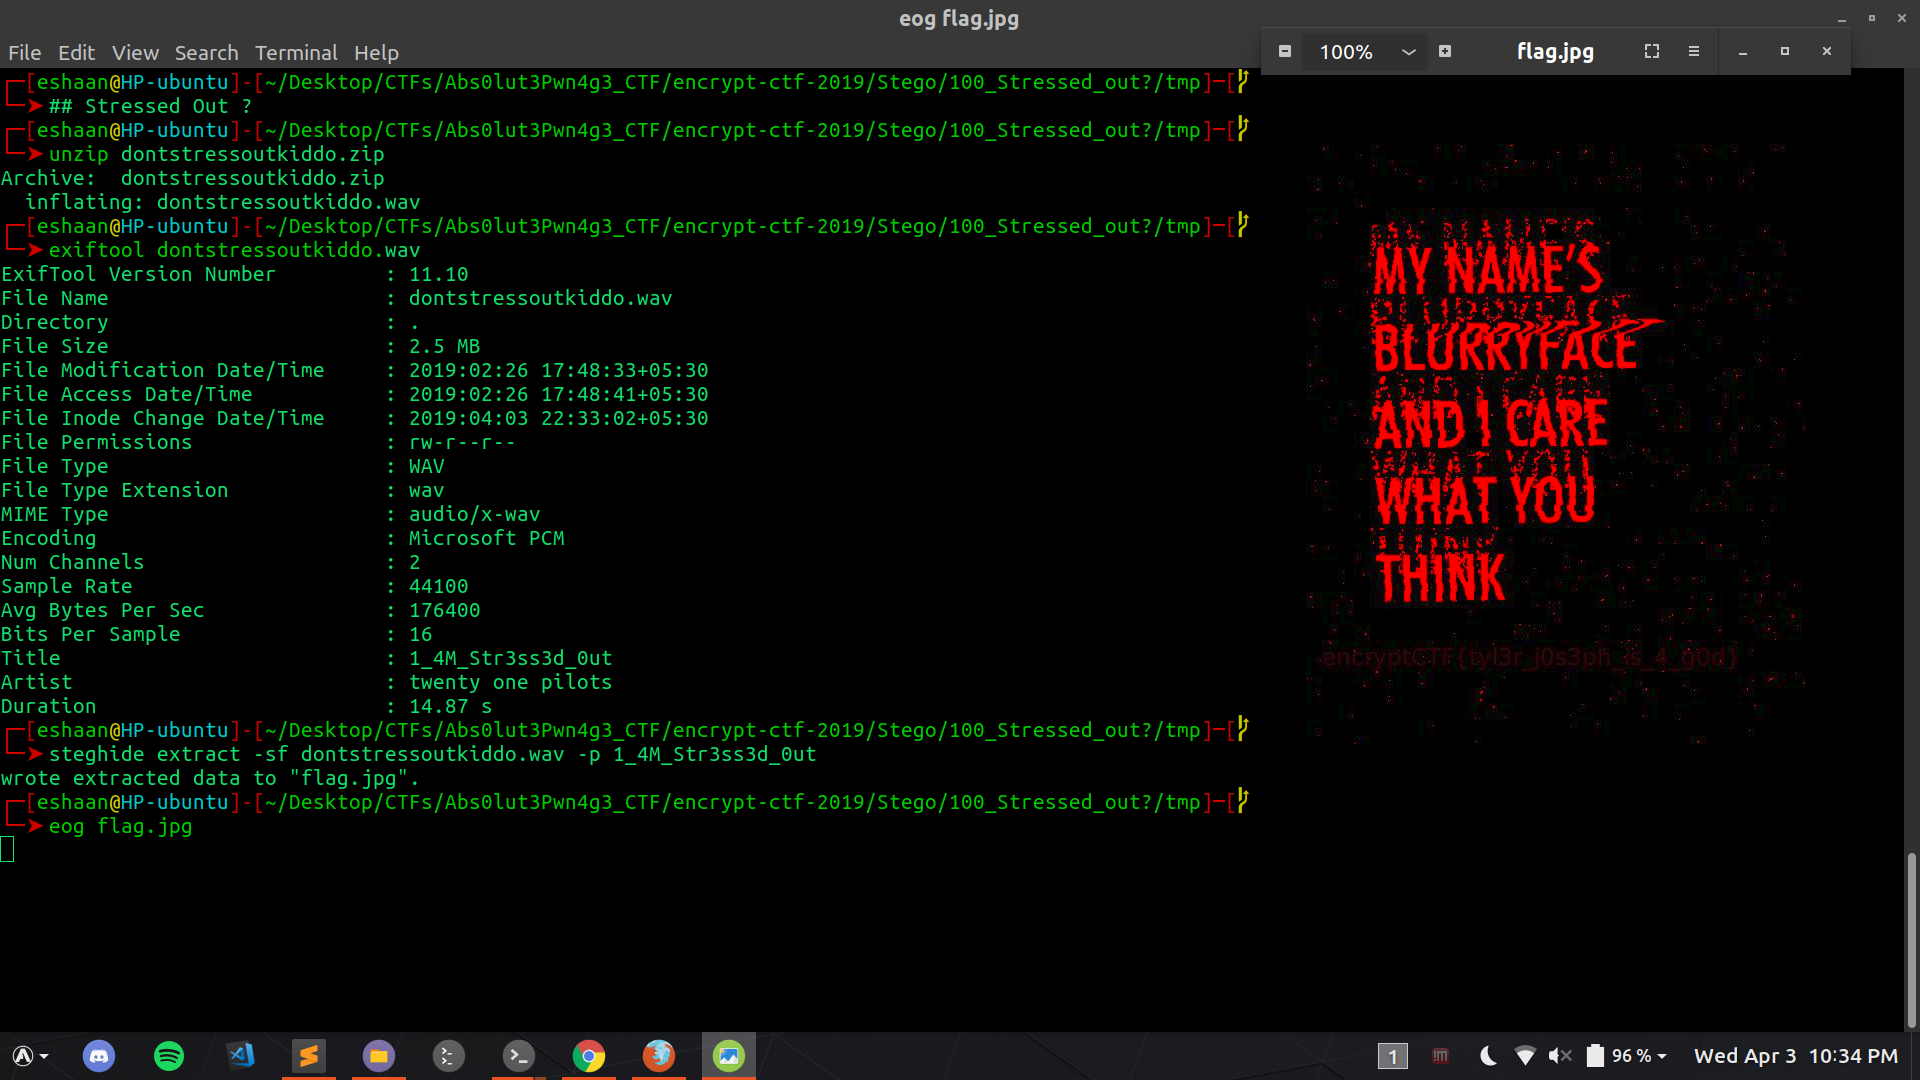Open the Search menu
The height and width of the screenshot is (1080, 1920).
[206, 53]
